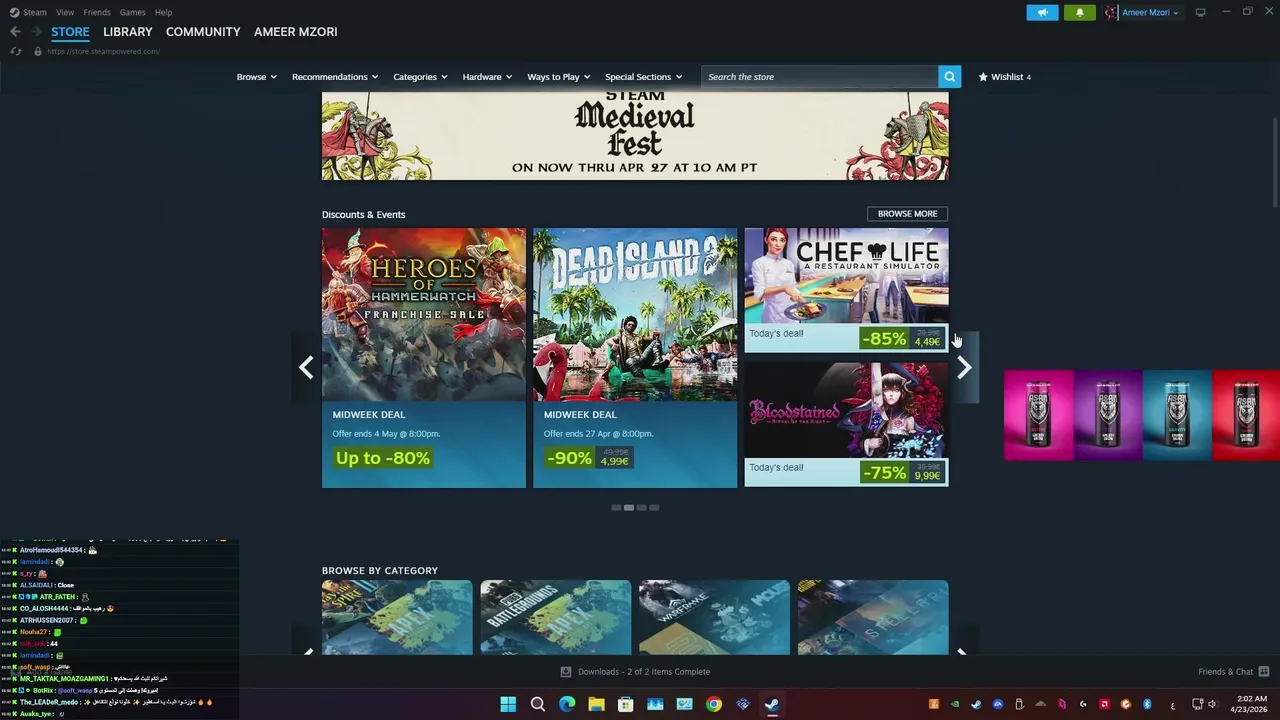Expand the Special Sections dropdown
Image resolution: width=1280 pixels, height=720 pixels.
pyautogui.click(x=643, y=76)
